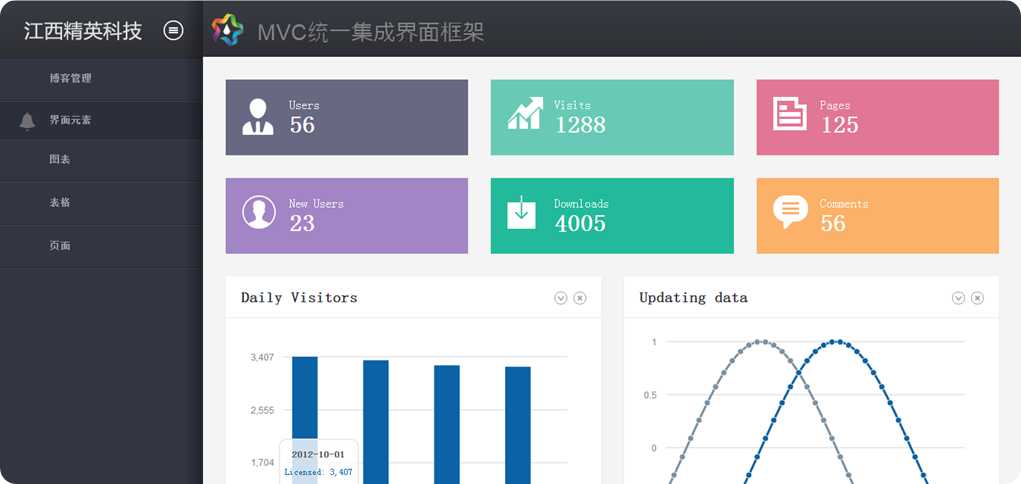The height and width of the screenshot is (484, 1021).
Task: Open the New Users 23 card
Action: [x=346, y=216]
